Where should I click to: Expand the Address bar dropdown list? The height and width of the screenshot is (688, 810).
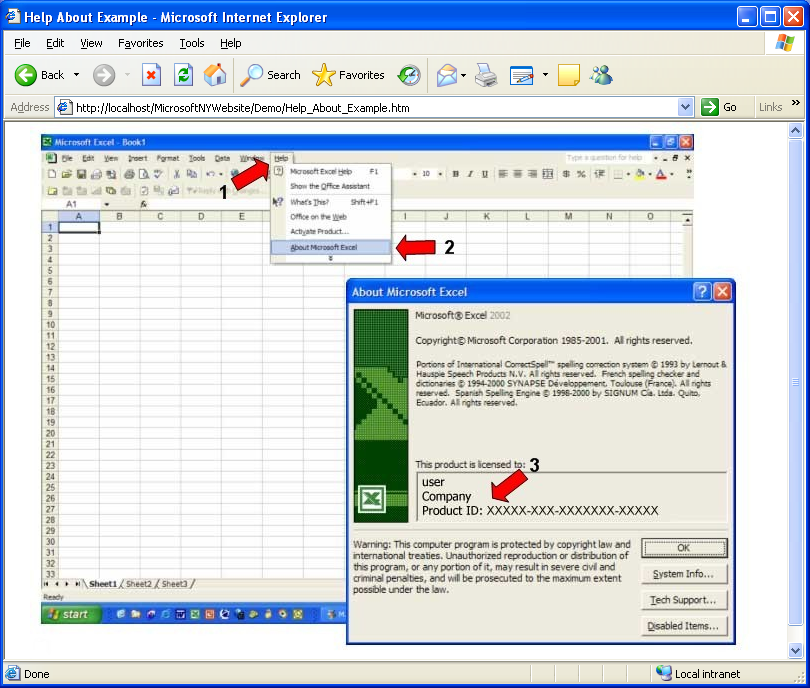click(x=685, y=107)
